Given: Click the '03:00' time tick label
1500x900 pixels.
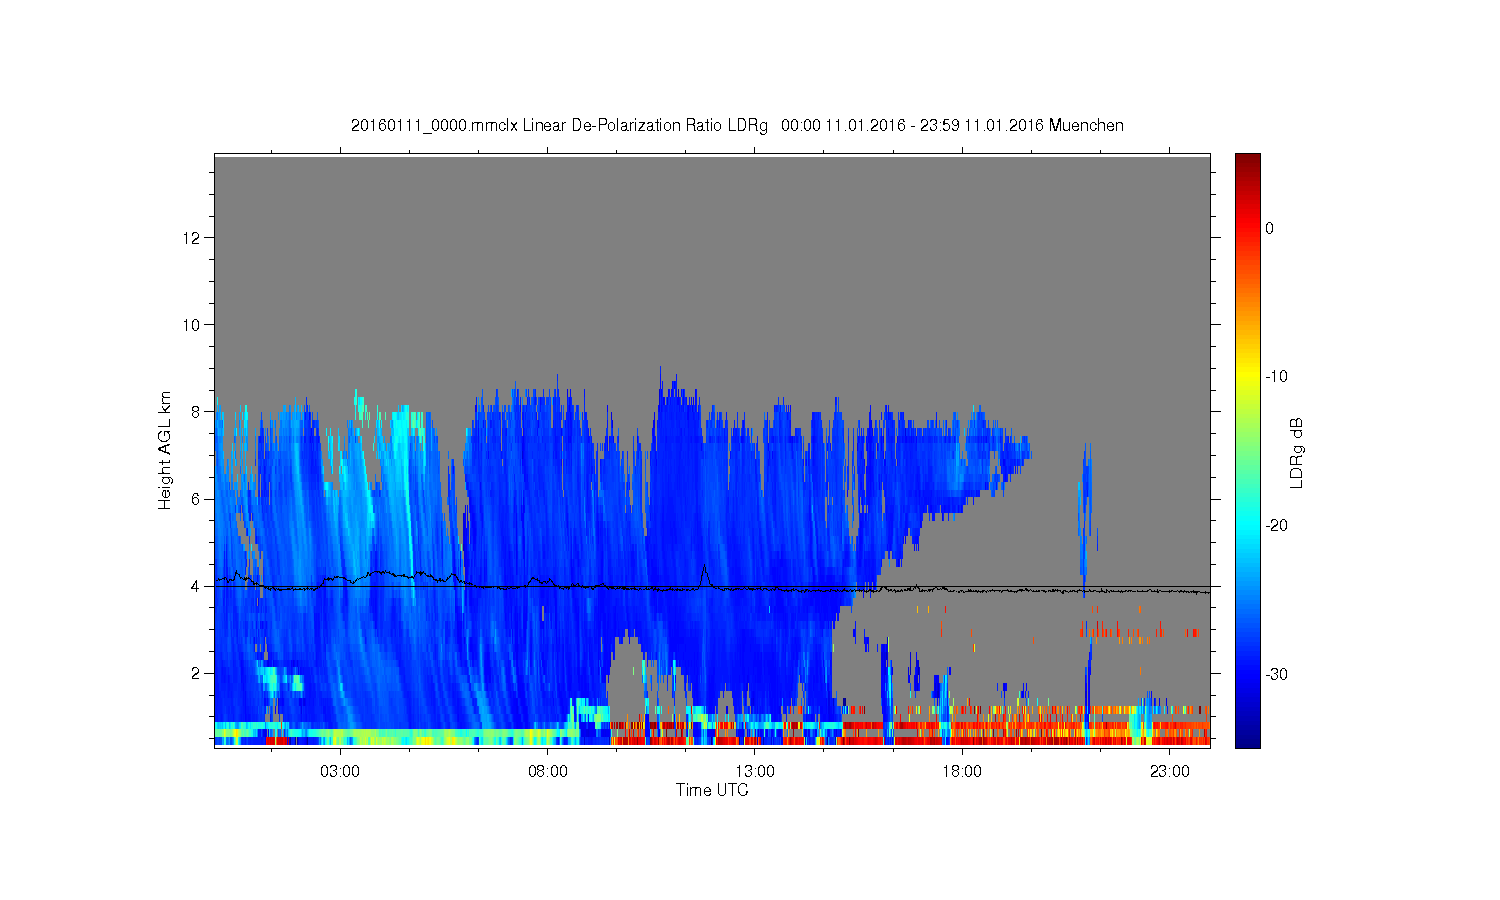Looking at the screenshot, I should pos(340,772).
